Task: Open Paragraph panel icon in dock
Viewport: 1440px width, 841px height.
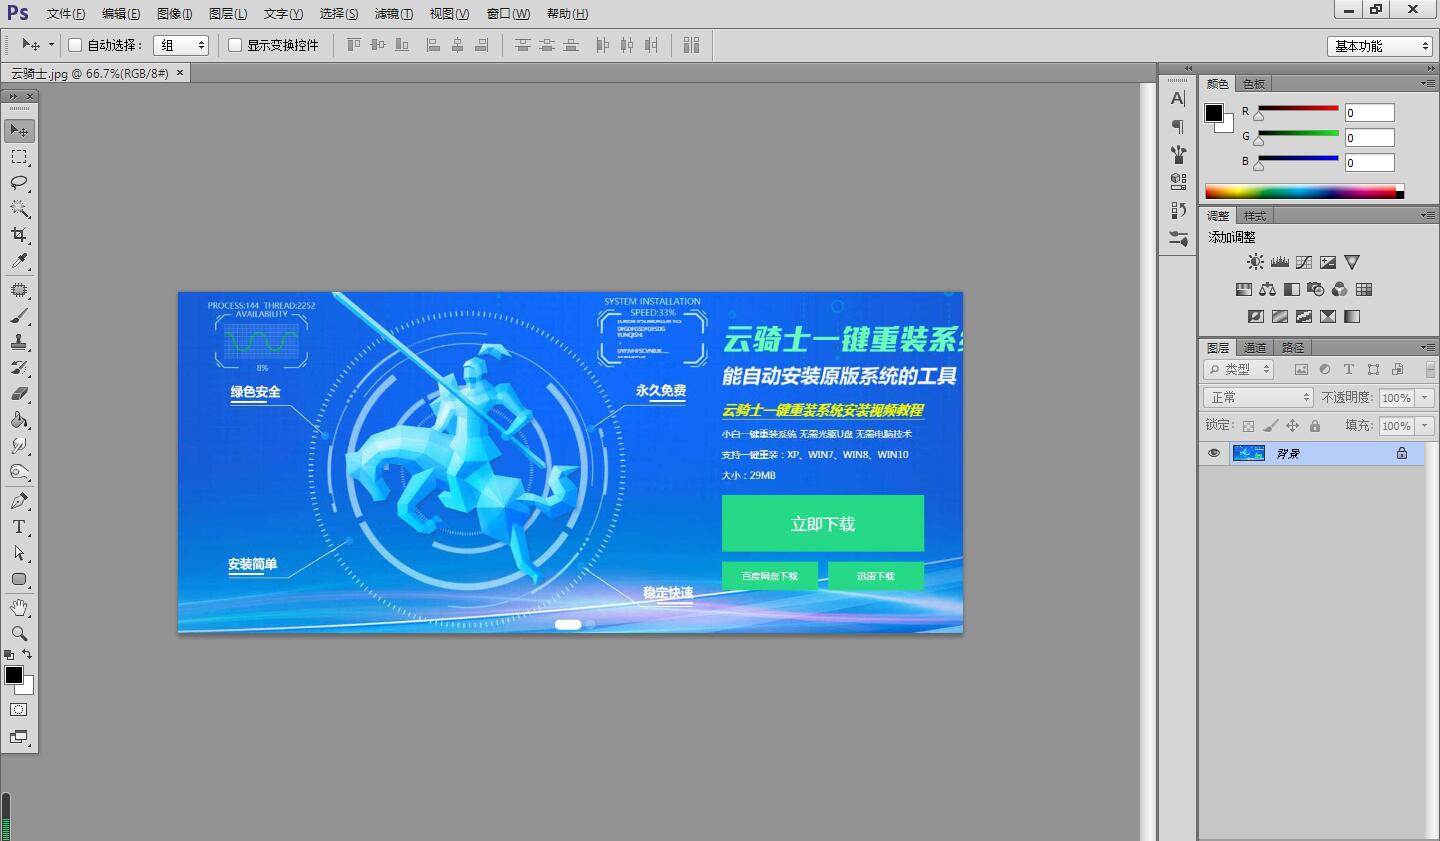Action: 1178,127
